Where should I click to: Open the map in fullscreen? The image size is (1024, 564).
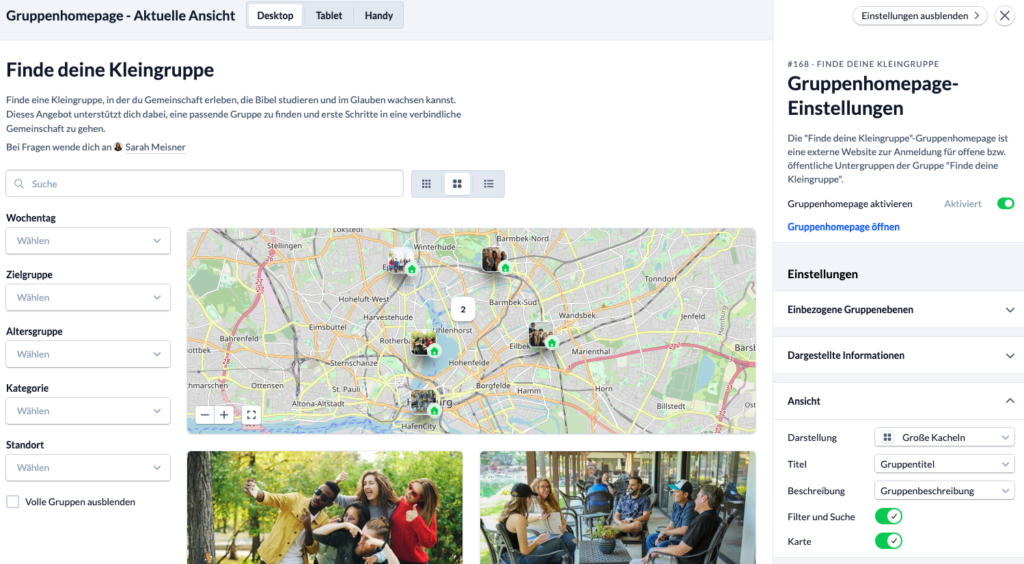point(251,415)
